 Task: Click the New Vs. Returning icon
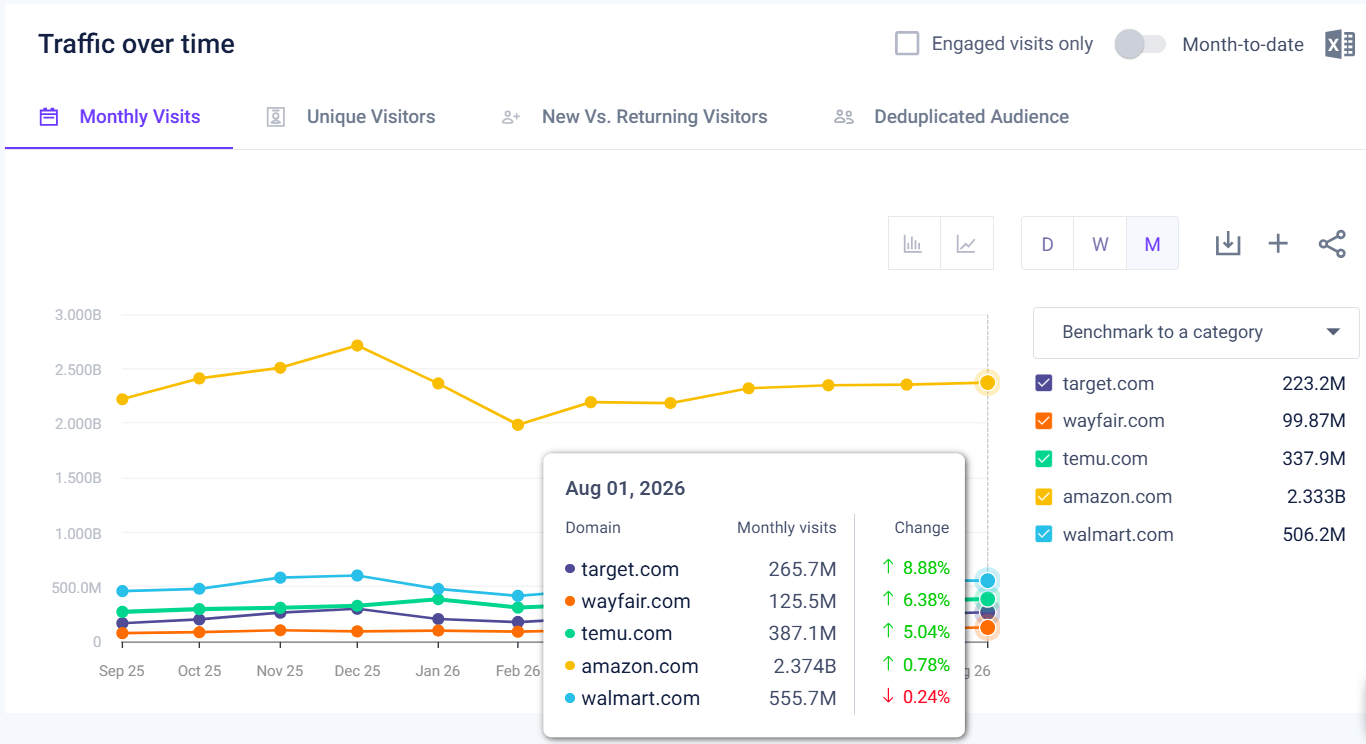tap(511, 117)
